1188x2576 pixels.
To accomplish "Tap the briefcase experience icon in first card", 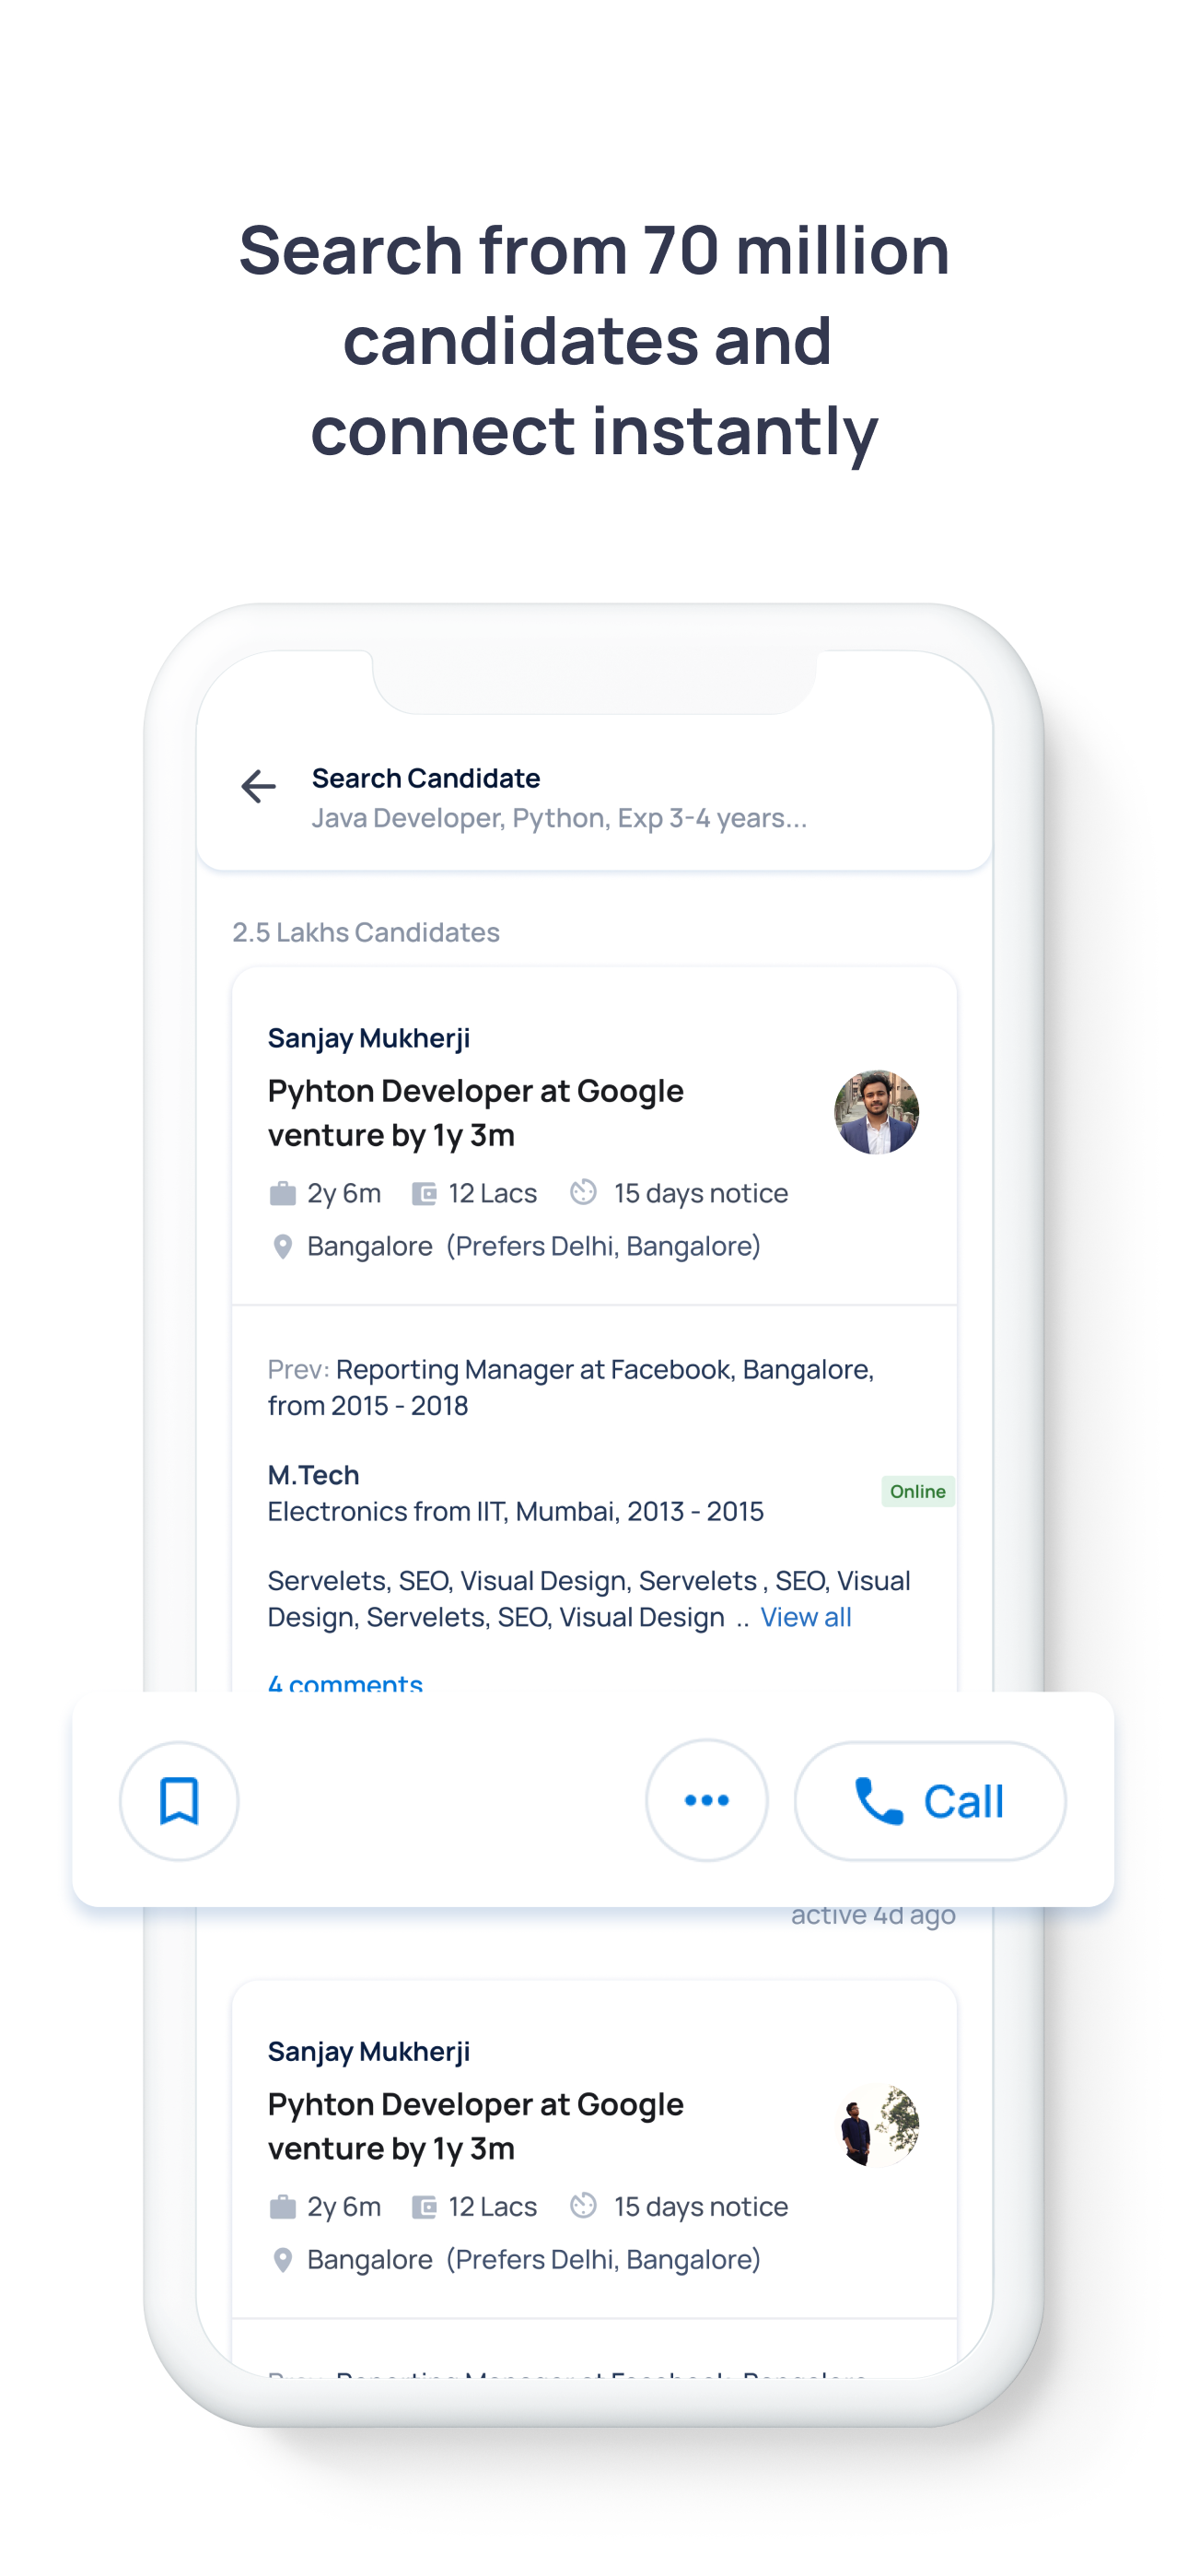I will [x=283, y=1193].
